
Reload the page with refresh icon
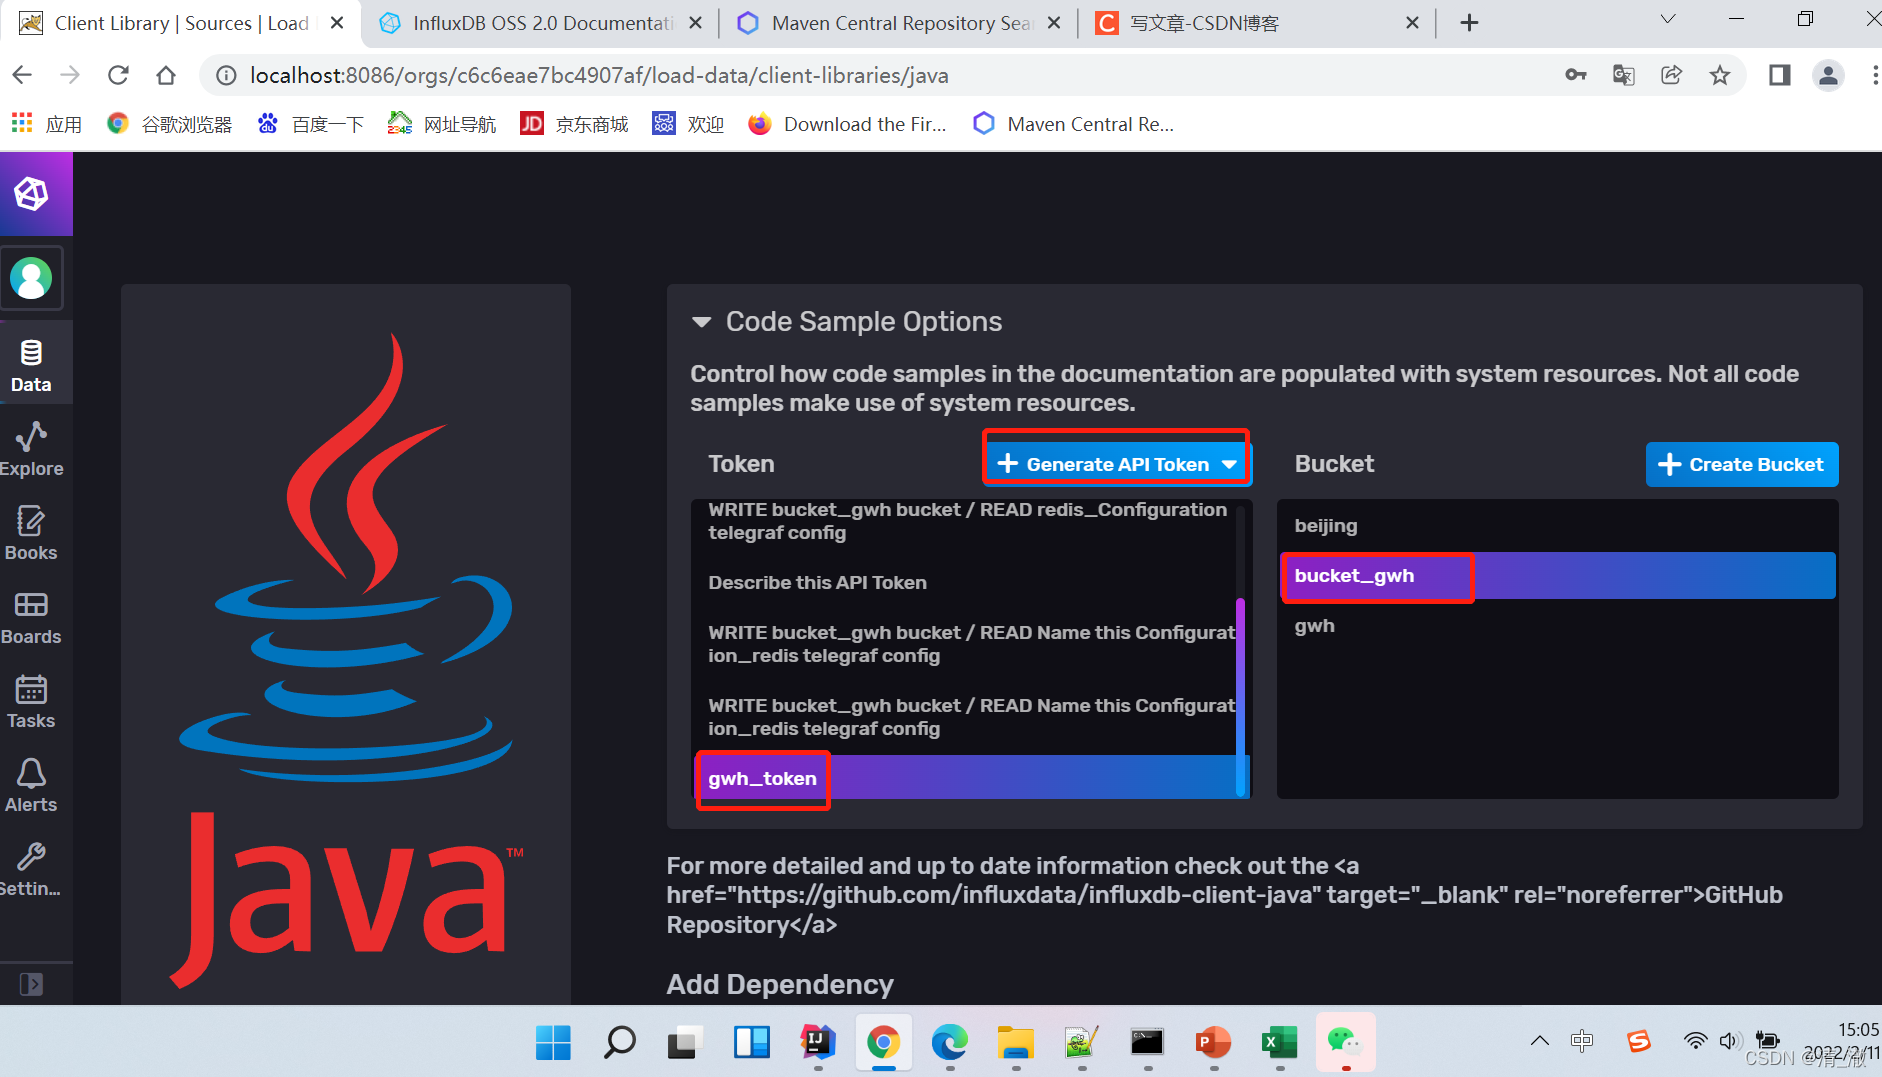tap(118, 75)
